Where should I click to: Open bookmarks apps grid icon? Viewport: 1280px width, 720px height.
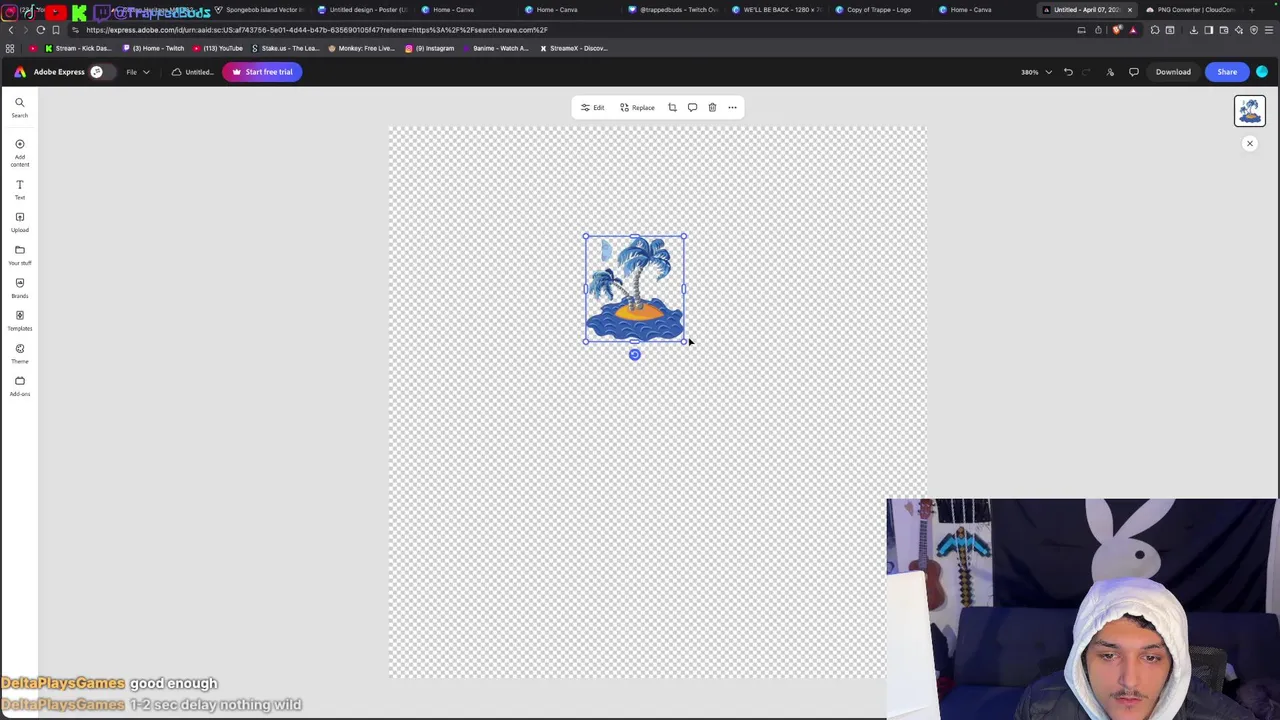pos(10,48)
